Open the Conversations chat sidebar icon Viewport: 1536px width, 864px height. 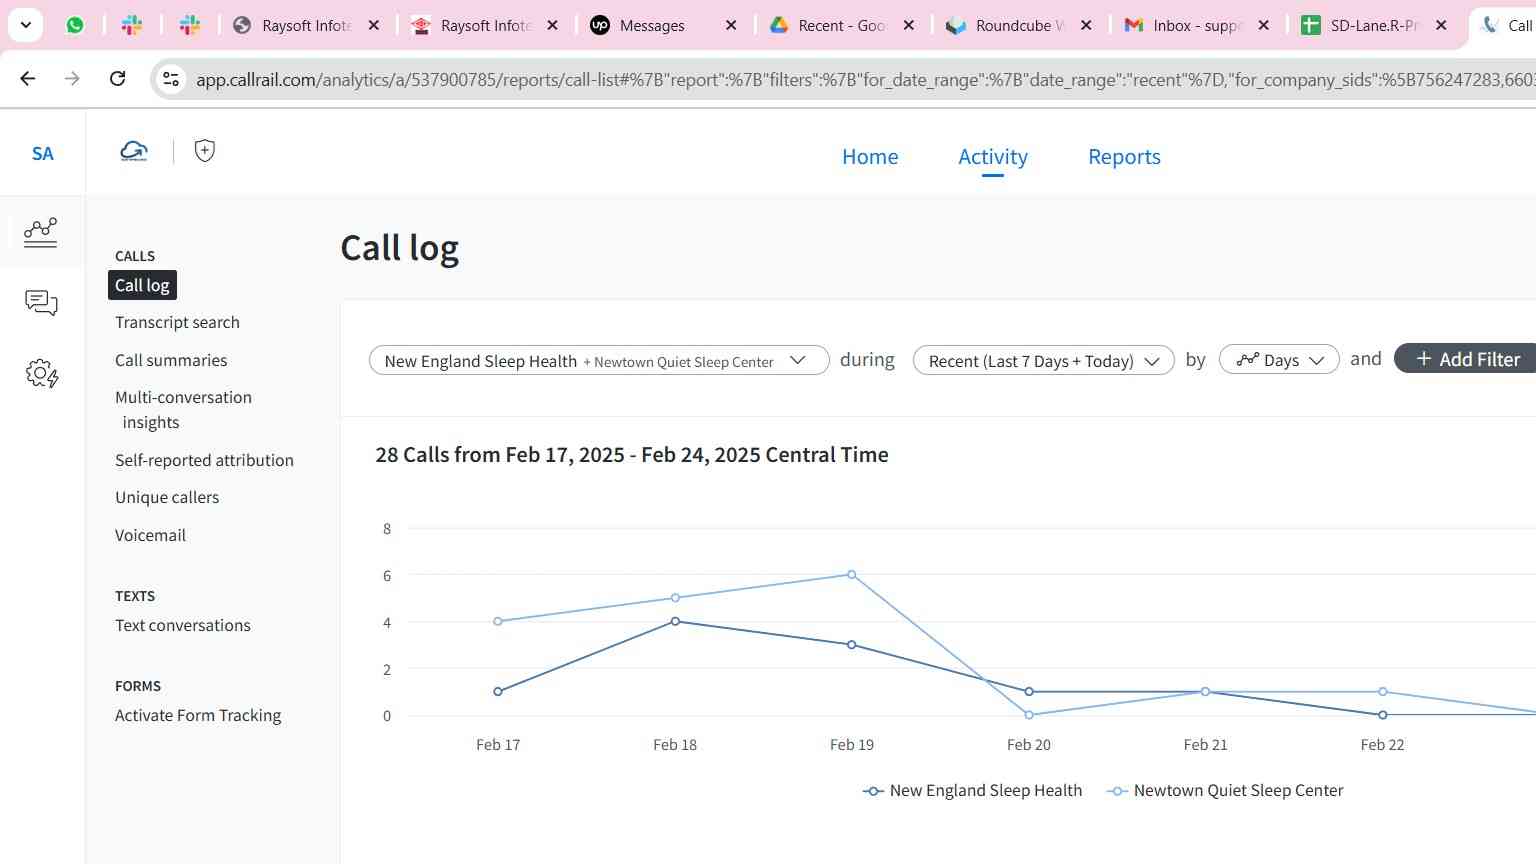click(x=41, y=303)
